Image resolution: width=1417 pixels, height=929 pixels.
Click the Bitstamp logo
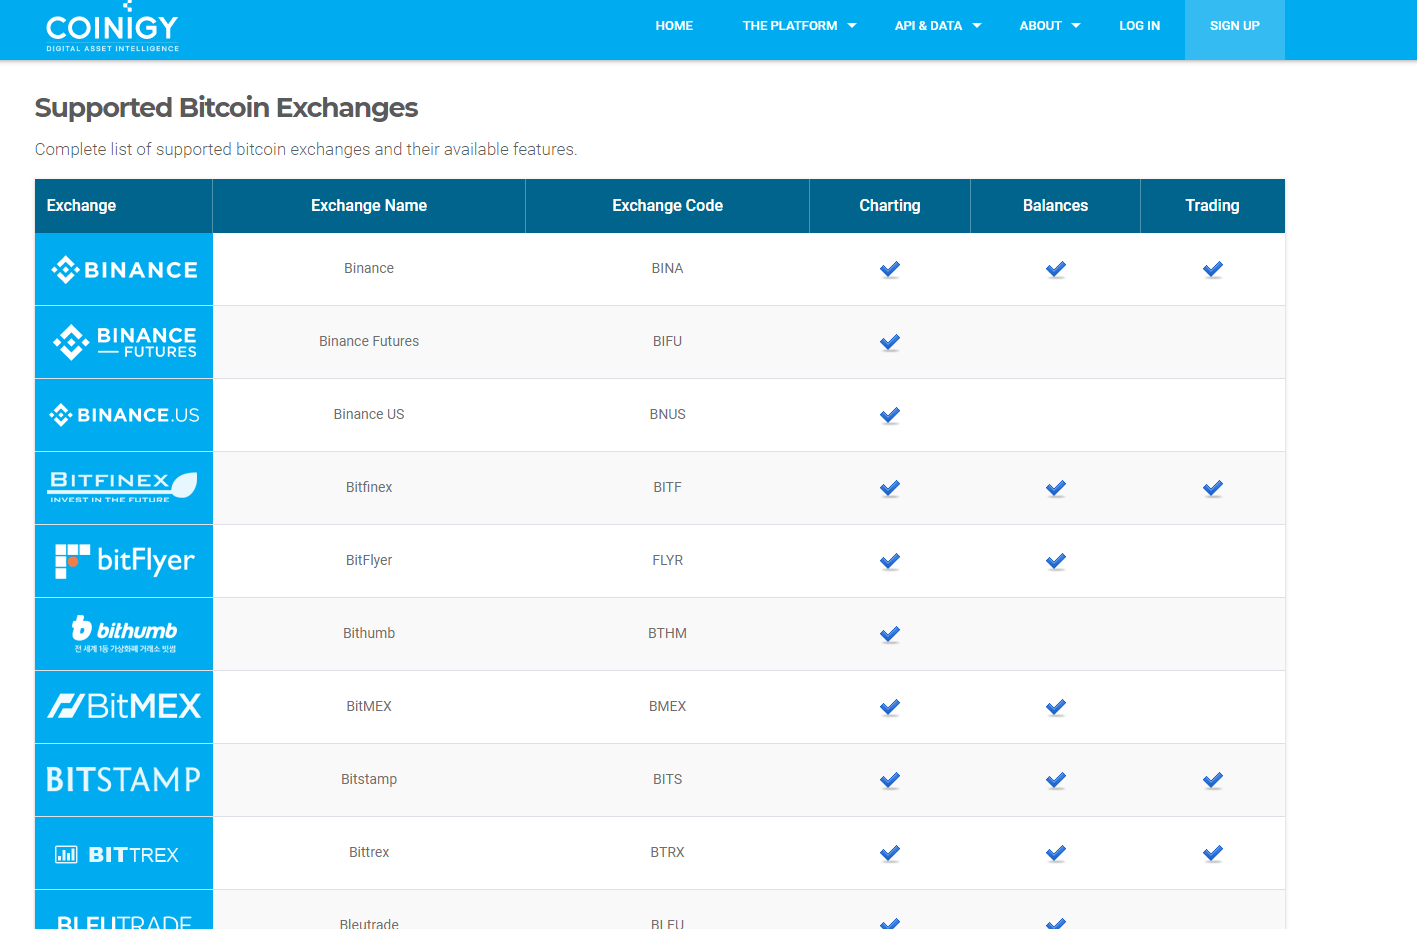coord(124,780)
